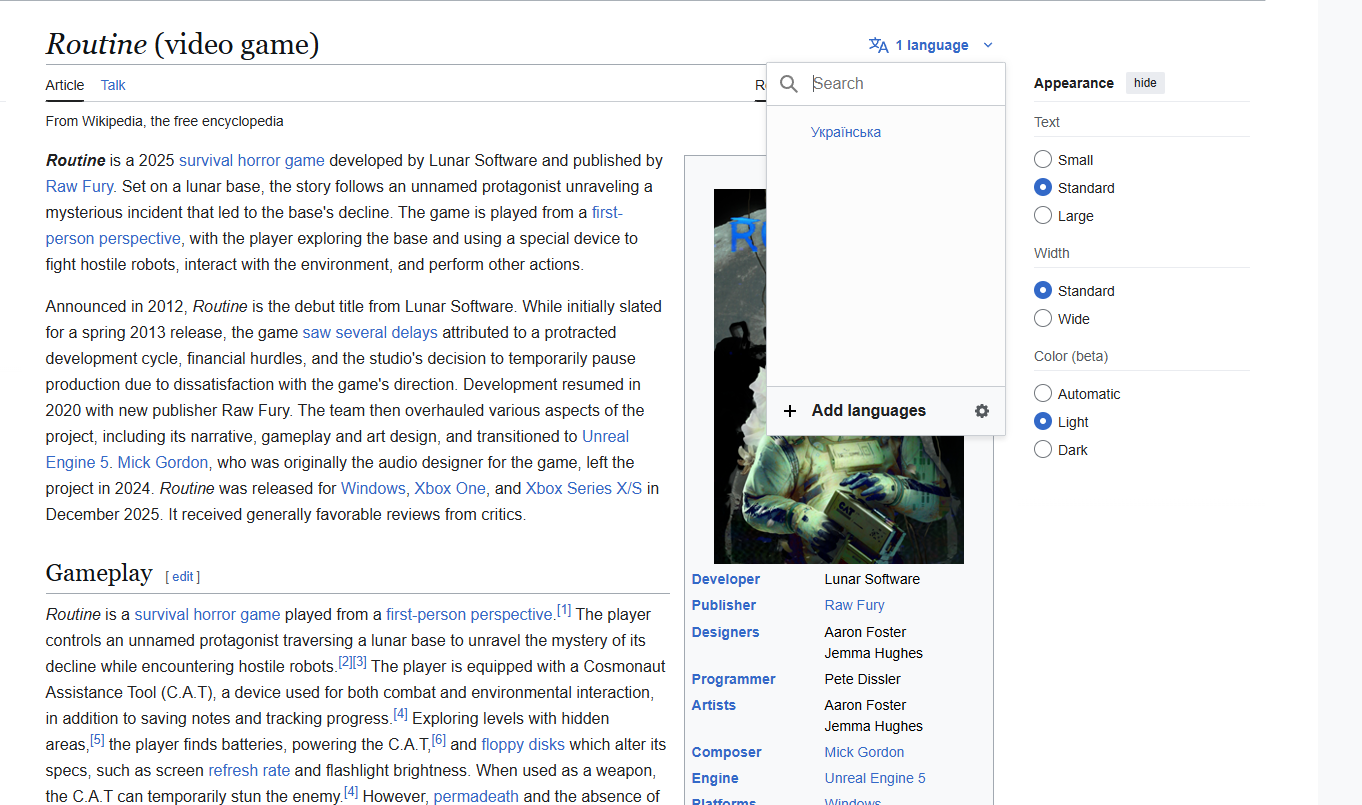
Task: Open Programmer infobox label link
Action: 734,679
